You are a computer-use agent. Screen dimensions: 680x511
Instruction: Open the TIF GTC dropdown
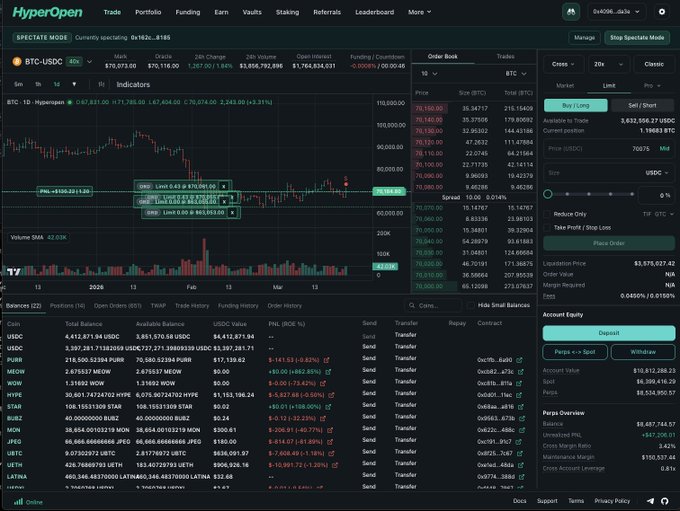click(x=658, y=214)
